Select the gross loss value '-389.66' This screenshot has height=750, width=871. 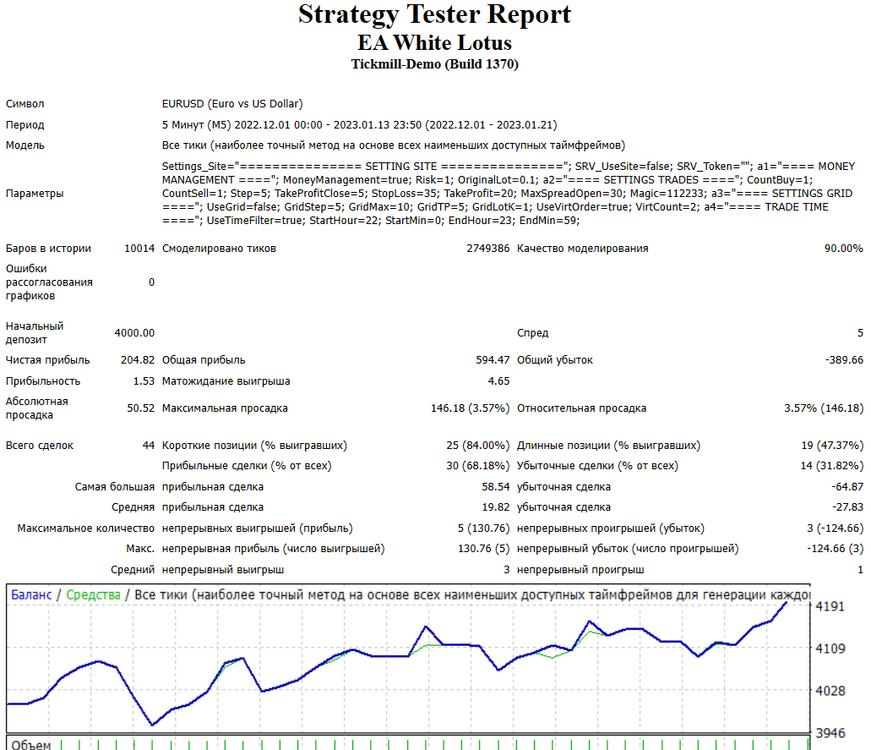pos(844,360)
